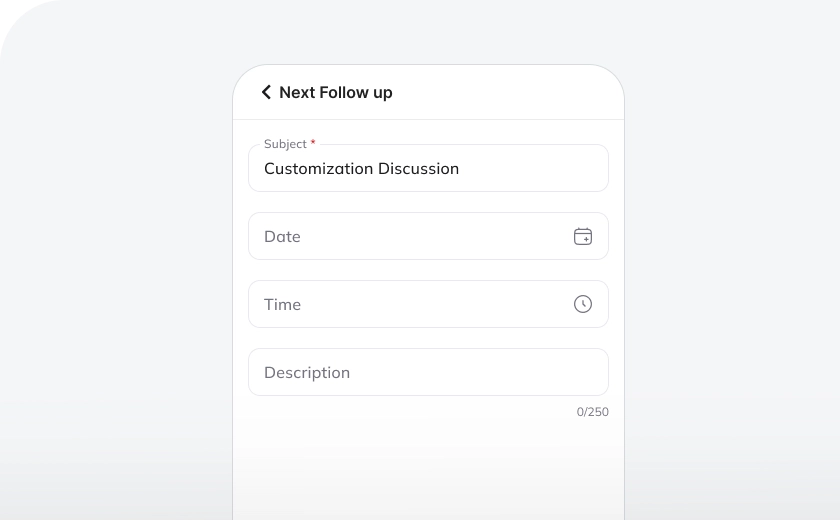Click the red required asterisk by Subject
Screen dimensions: 840x520
[x=313, y=144]
